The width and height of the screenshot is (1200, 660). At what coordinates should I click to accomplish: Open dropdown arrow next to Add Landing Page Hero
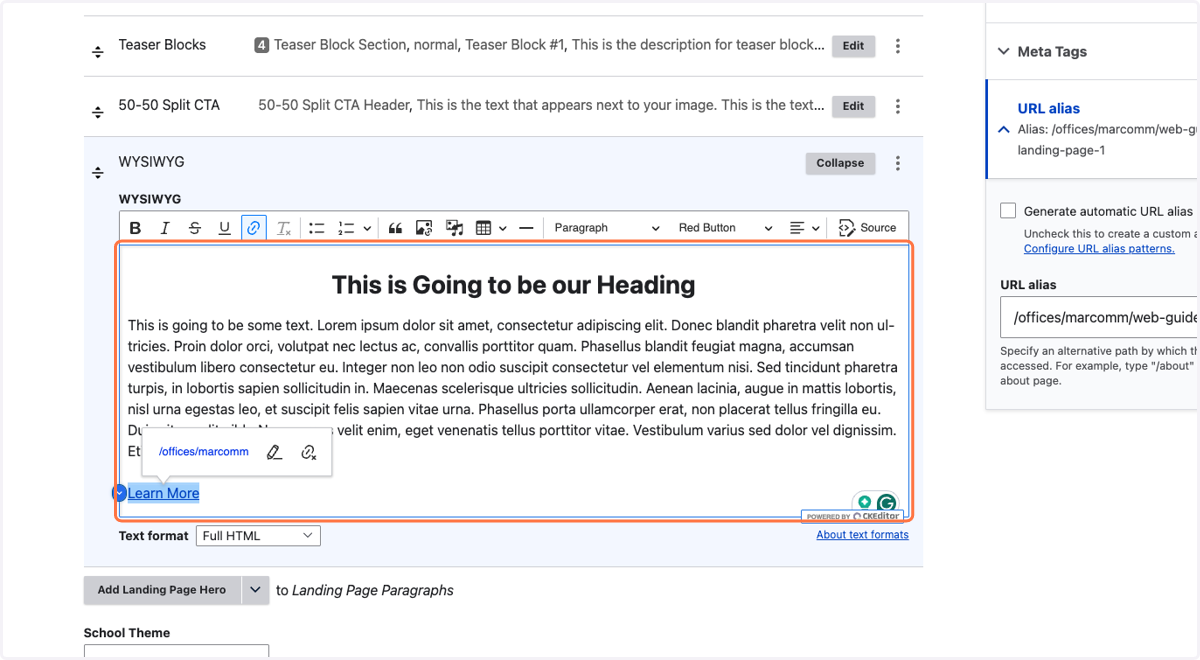[255, 590]
